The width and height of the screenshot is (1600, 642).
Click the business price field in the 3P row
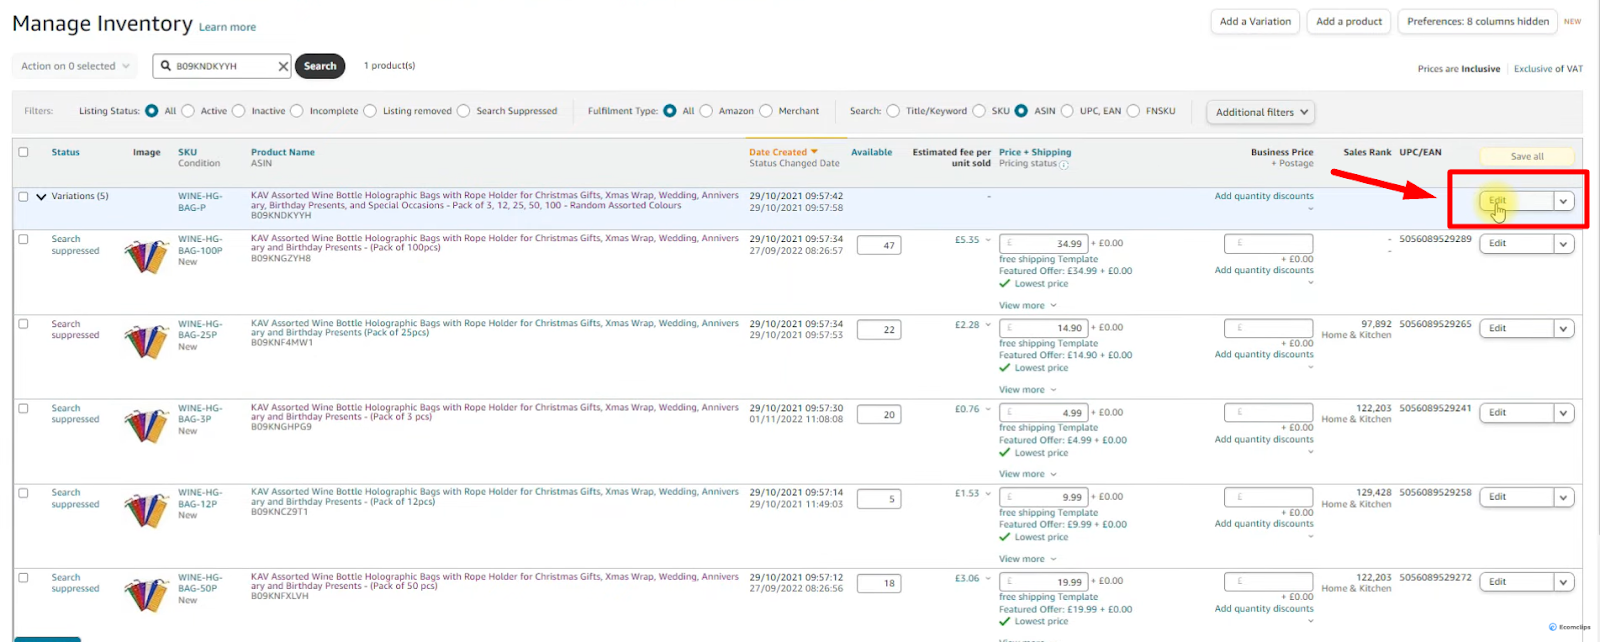[1268, 412]
